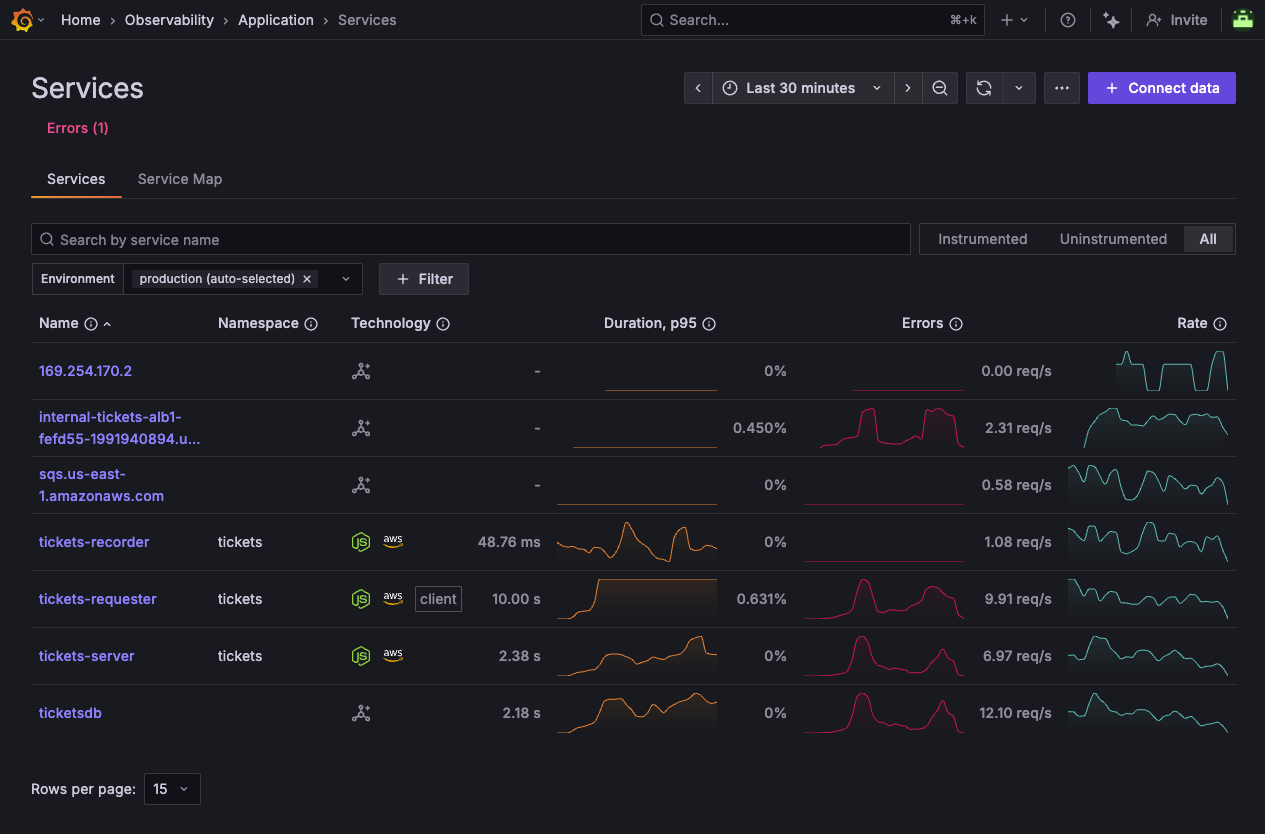Select the Instrumented filter option
This screenshot has width=1265, height=834.
(x=982, y=239)
